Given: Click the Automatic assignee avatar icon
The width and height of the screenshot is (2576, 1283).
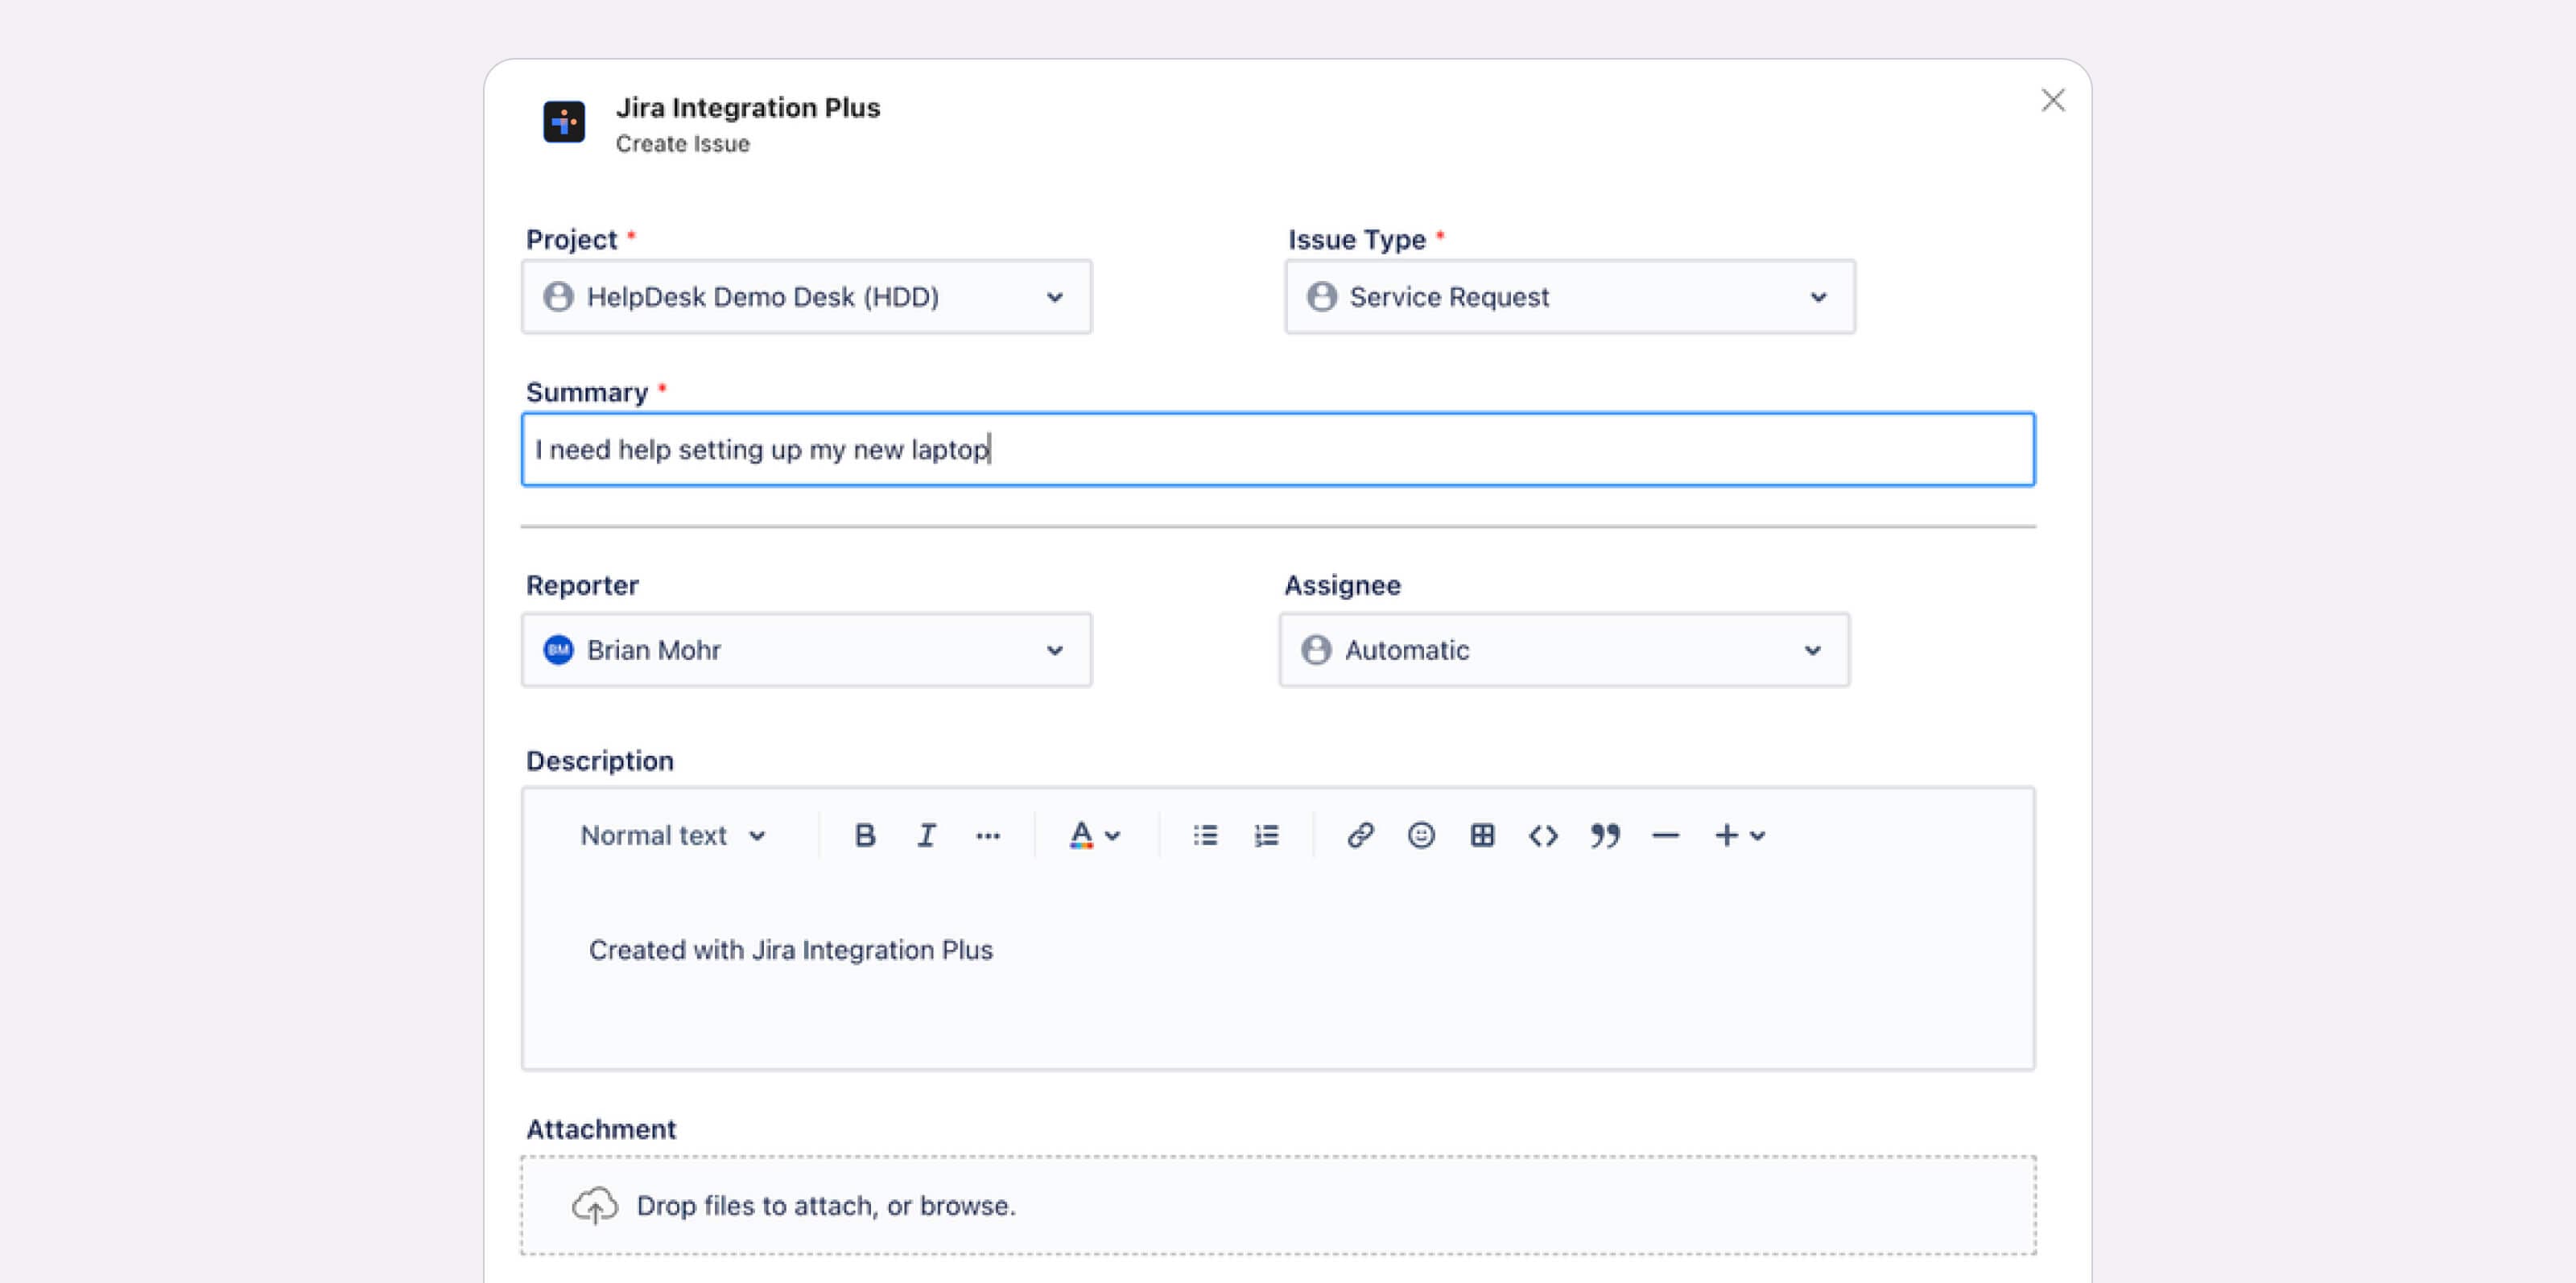Looking at the screenshot, I should tap(1316, 650).
